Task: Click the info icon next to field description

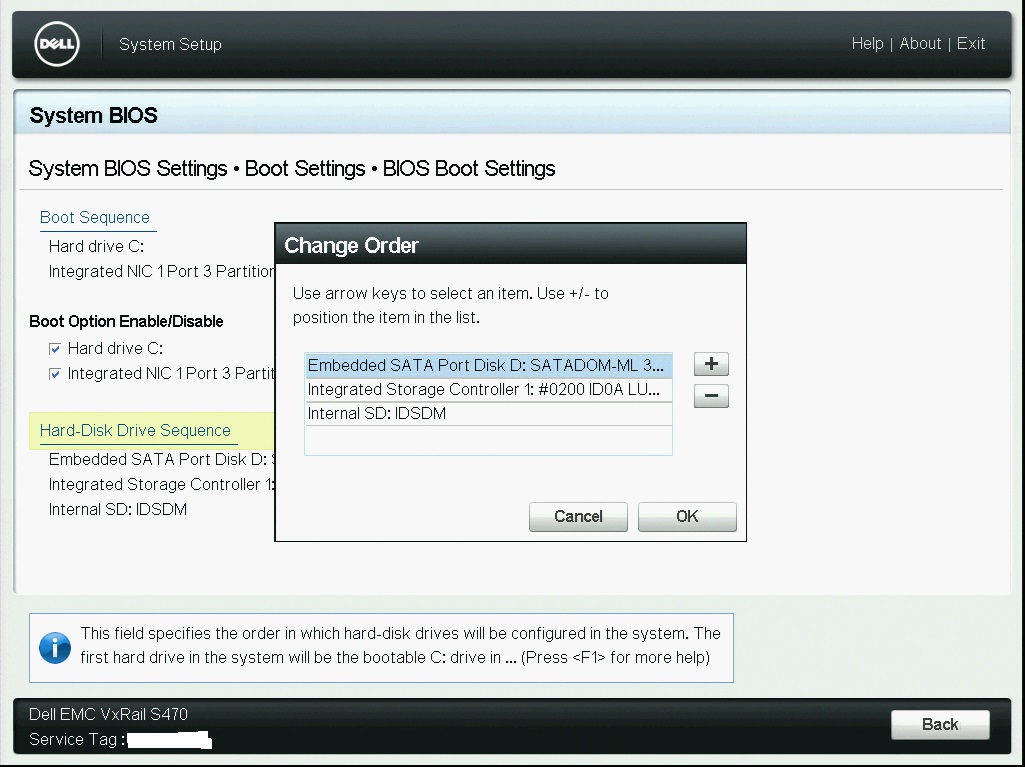Action: pos(55,648)
